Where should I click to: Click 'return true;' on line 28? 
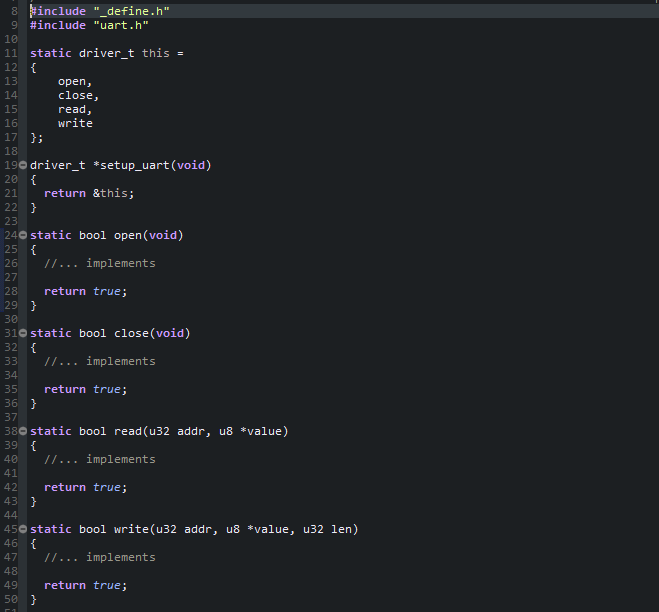(x=85, y=291)
